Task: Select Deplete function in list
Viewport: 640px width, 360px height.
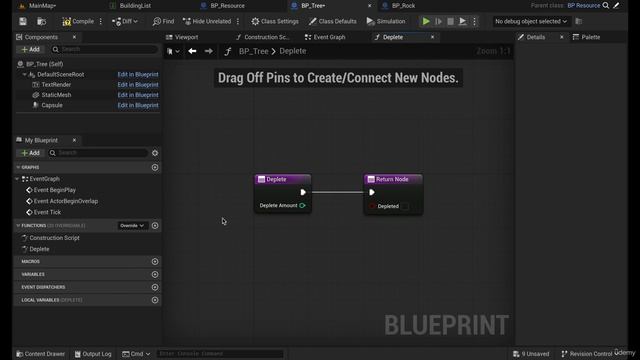Action: 39,249
